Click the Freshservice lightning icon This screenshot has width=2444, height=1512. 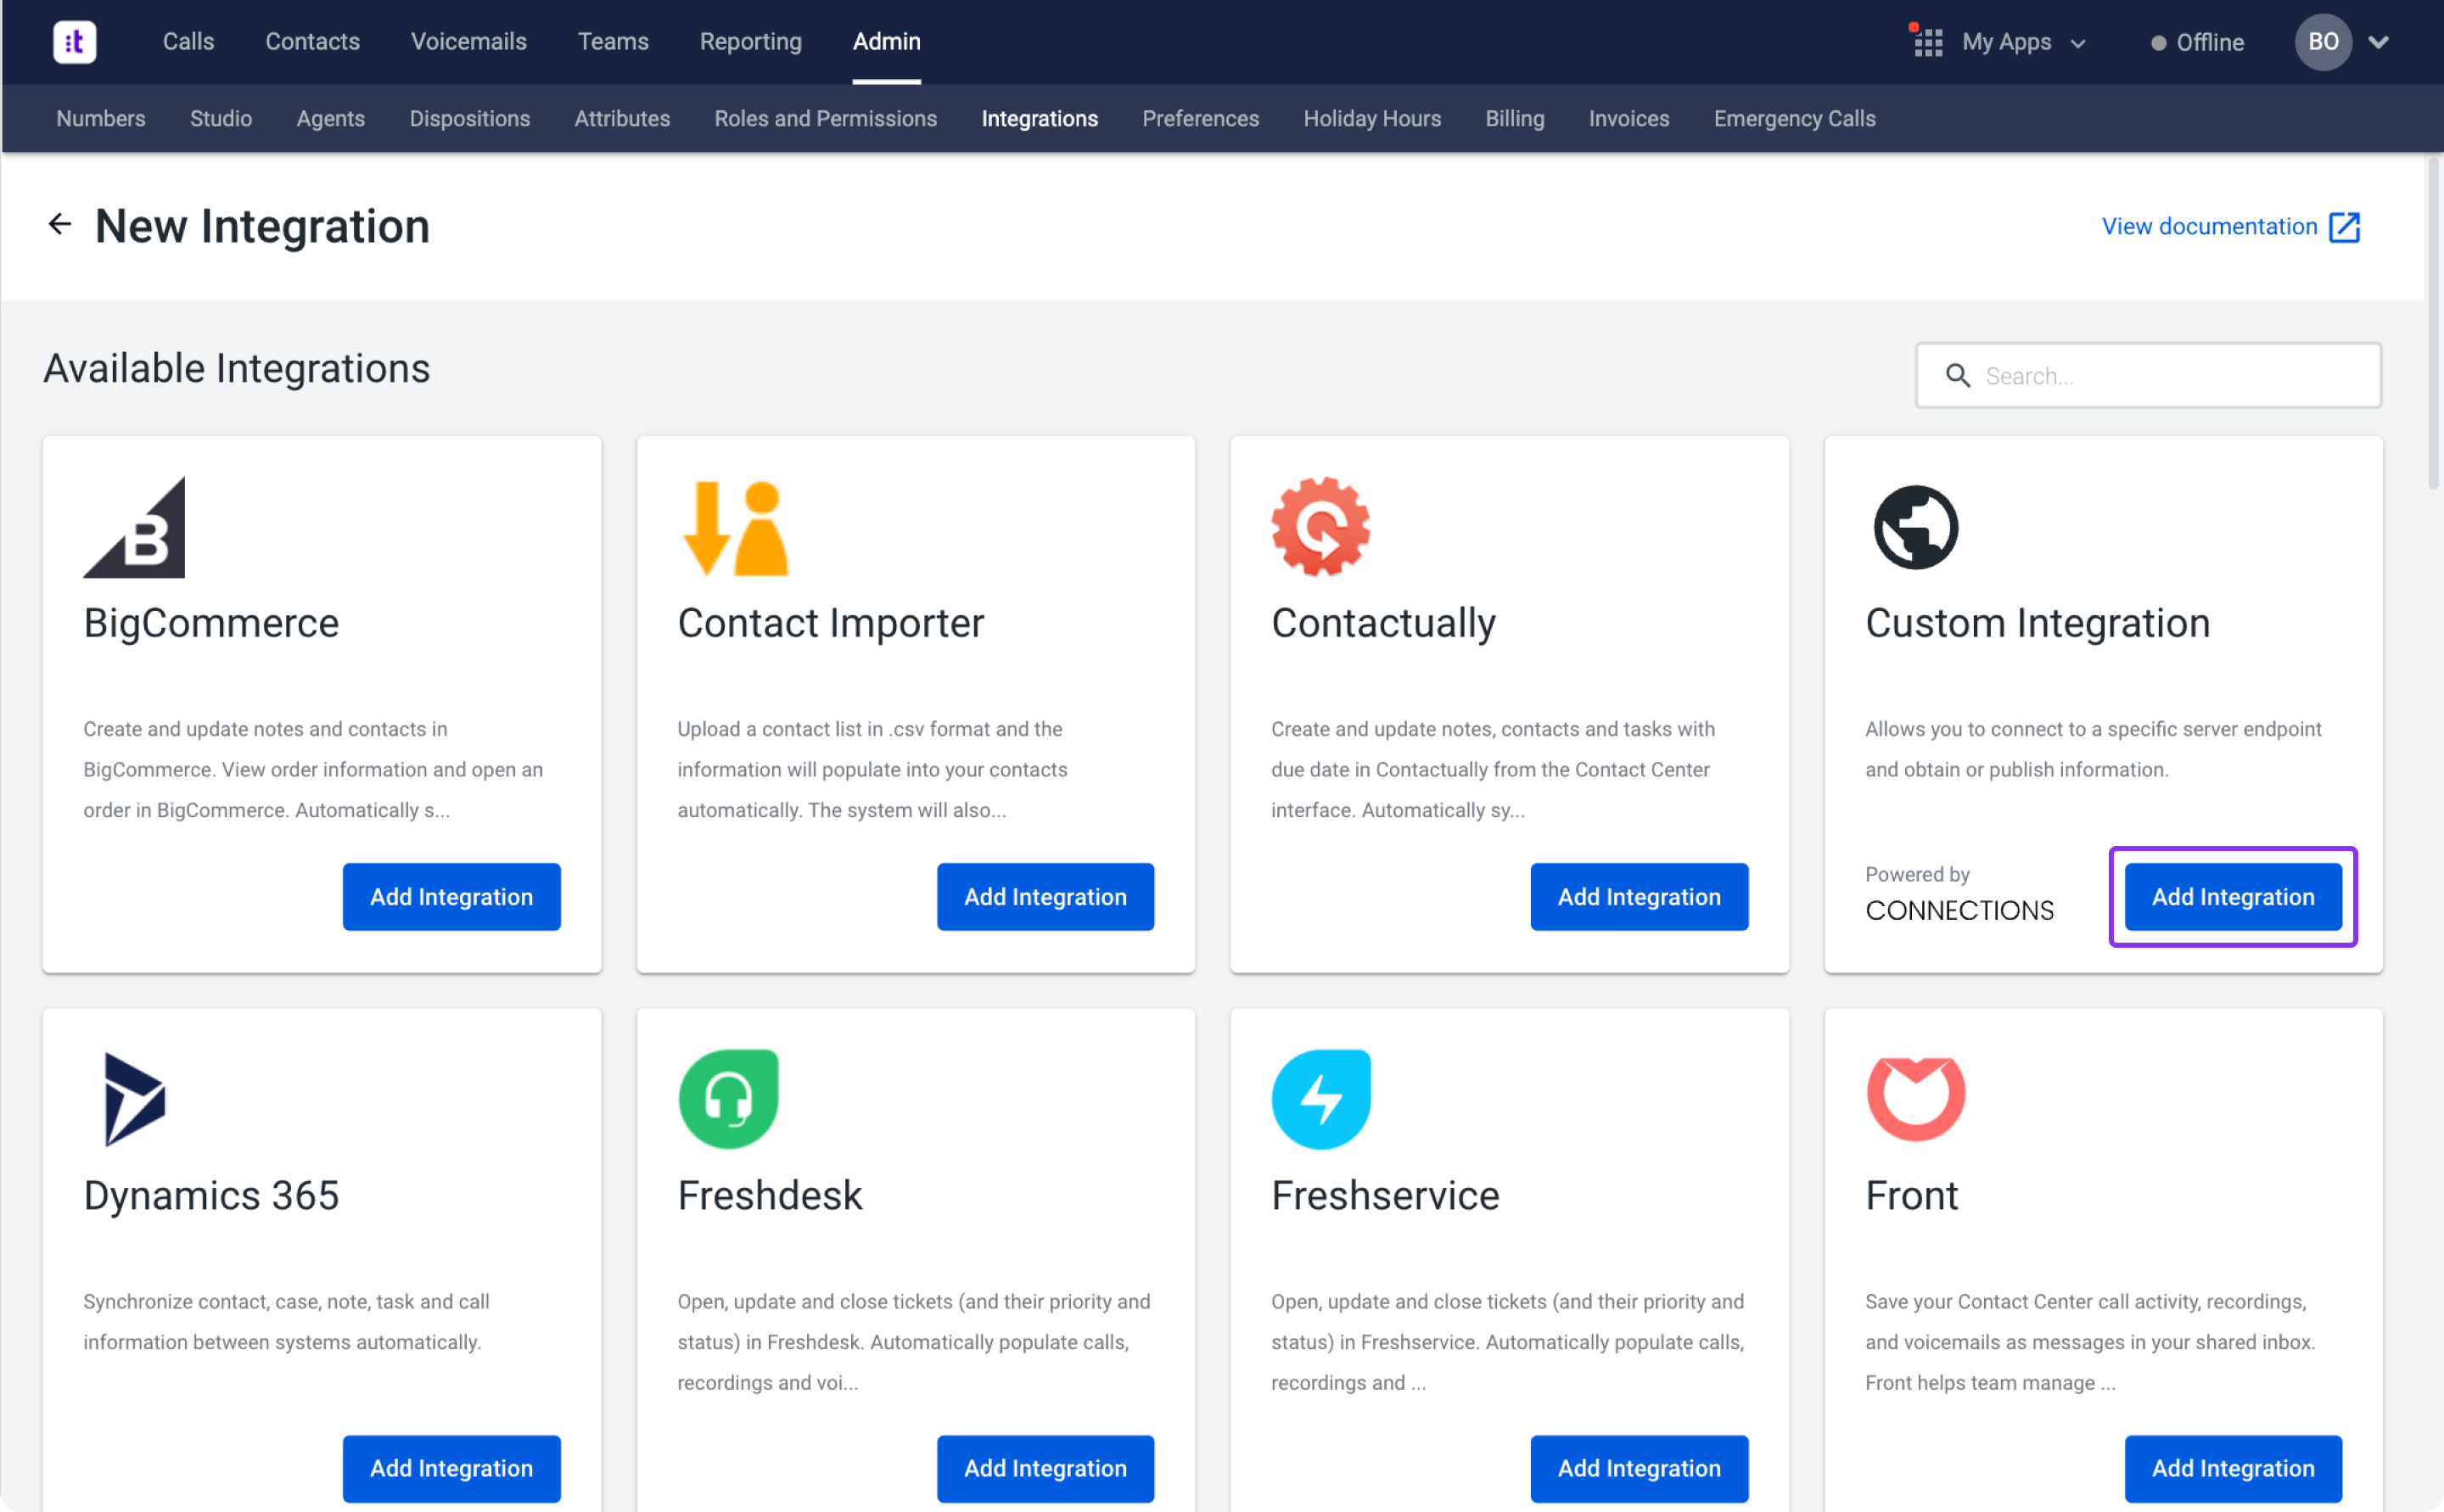coord(1321,1098)
